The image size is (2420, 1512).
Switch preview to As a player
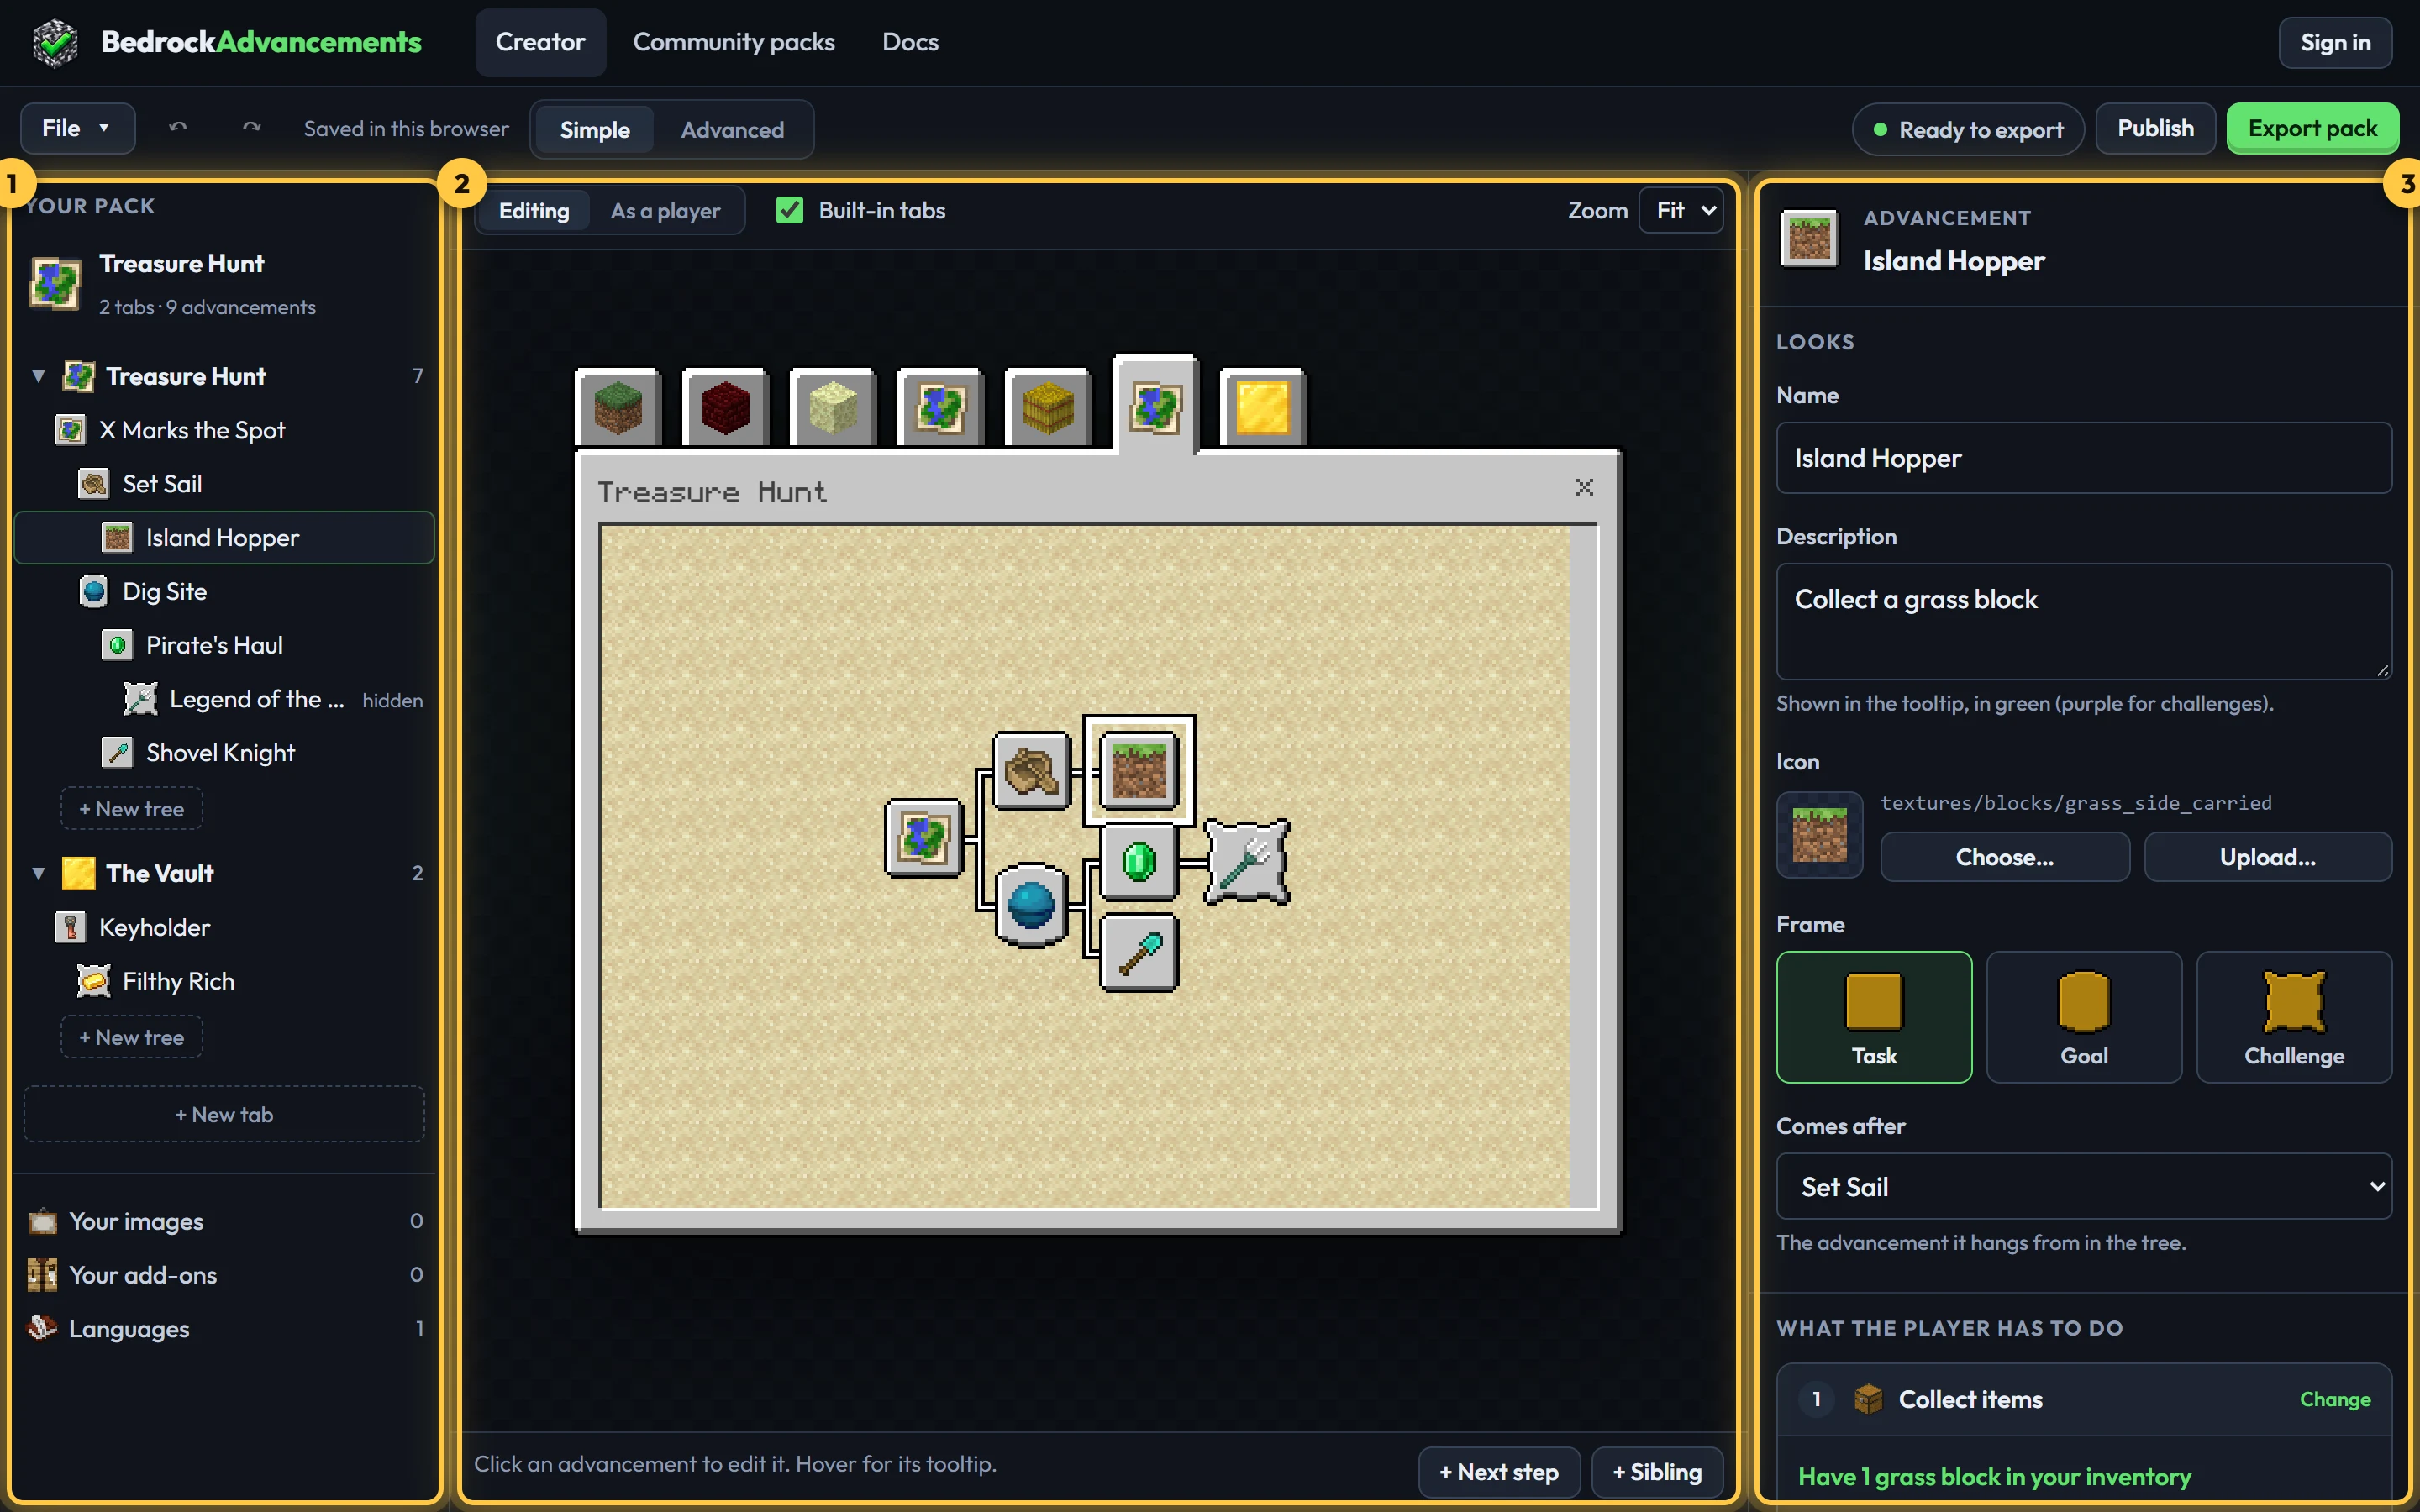[x=665, y=211]
